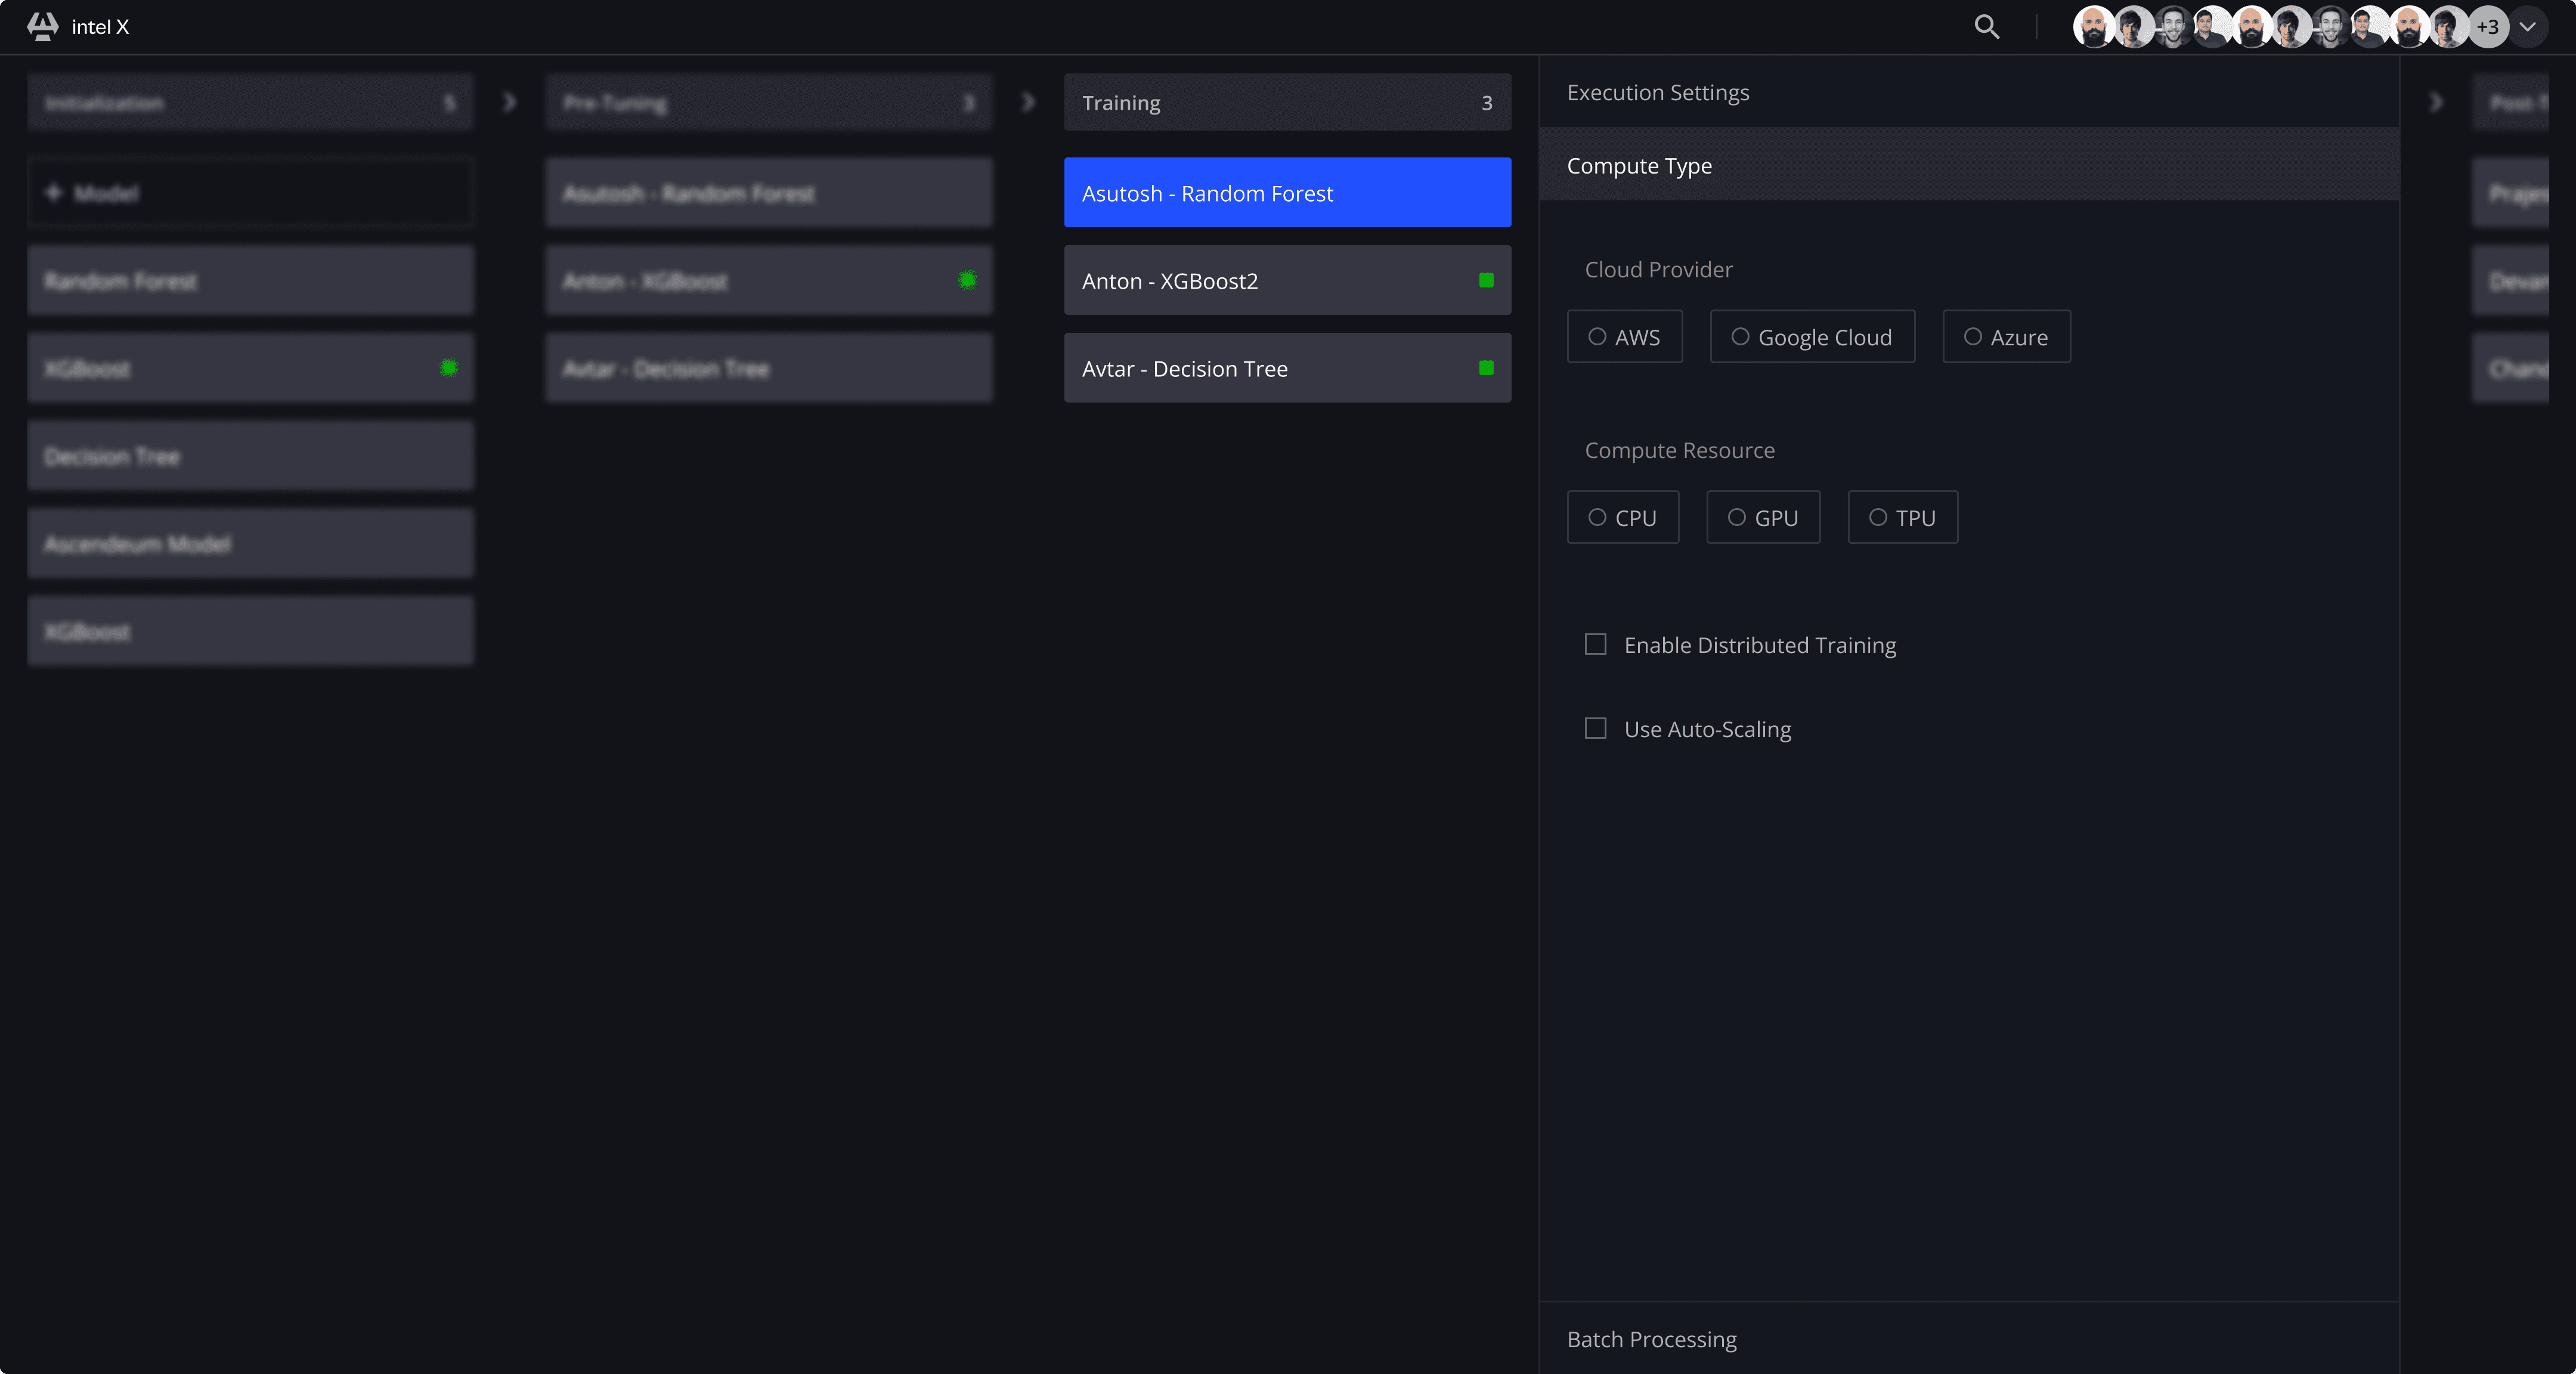
Task: Click the intel X logo icon
Action: (42, 27)
